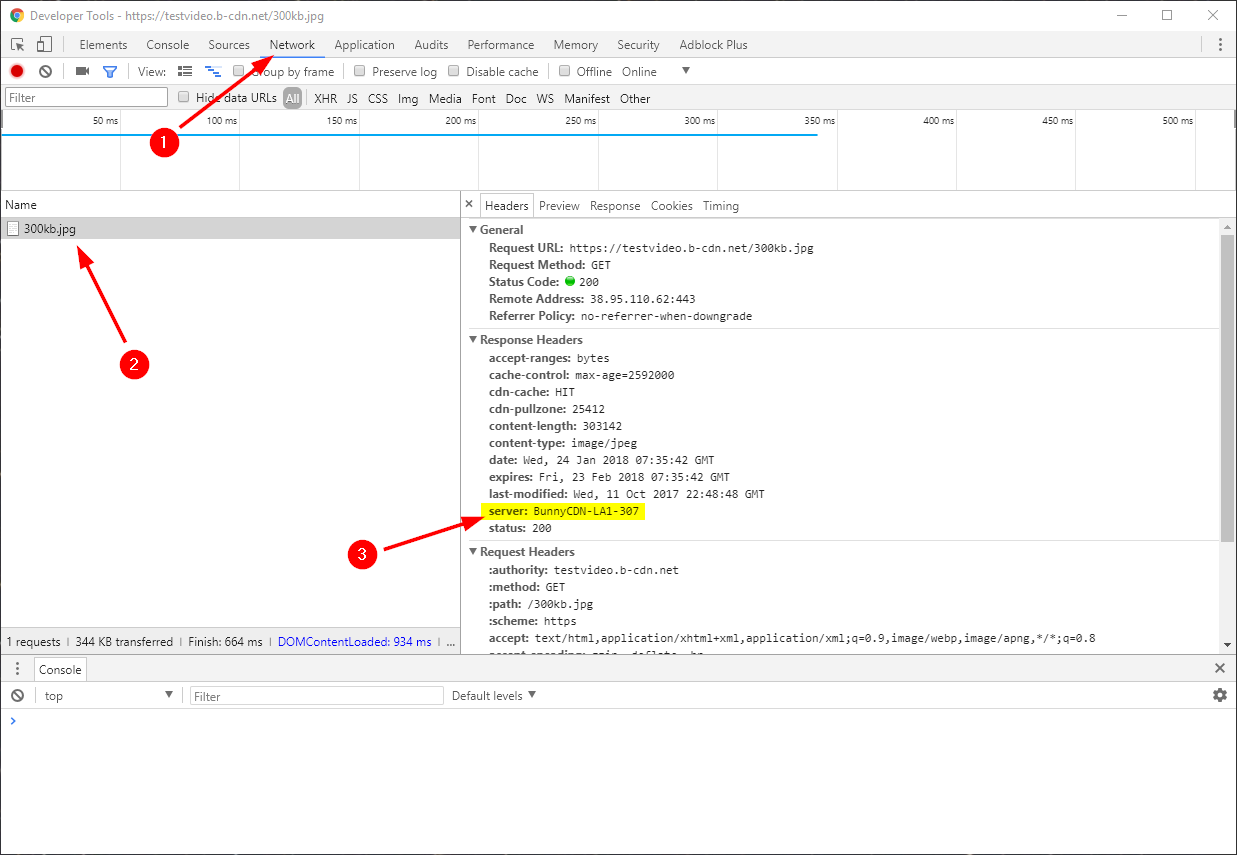Activate the inspect element picker
1237x855 pixels.
click(16, 45)
